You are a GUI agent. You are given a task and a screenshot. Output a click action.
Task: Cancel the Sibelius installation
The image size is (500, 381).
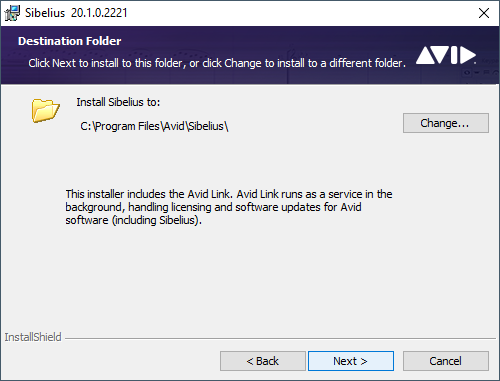tap(446, 361)
